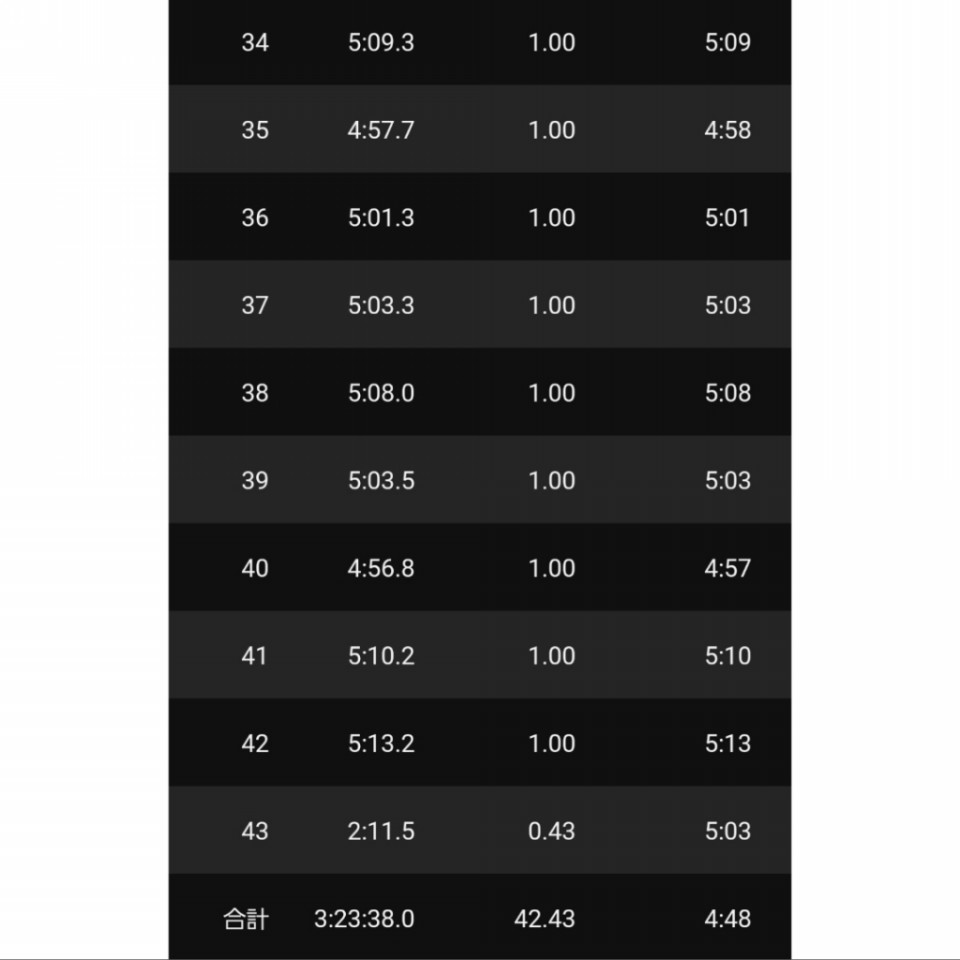Select lap 39 time 5:03.5
The width and height of the screenshot is (960, 960).
point(381,481)
